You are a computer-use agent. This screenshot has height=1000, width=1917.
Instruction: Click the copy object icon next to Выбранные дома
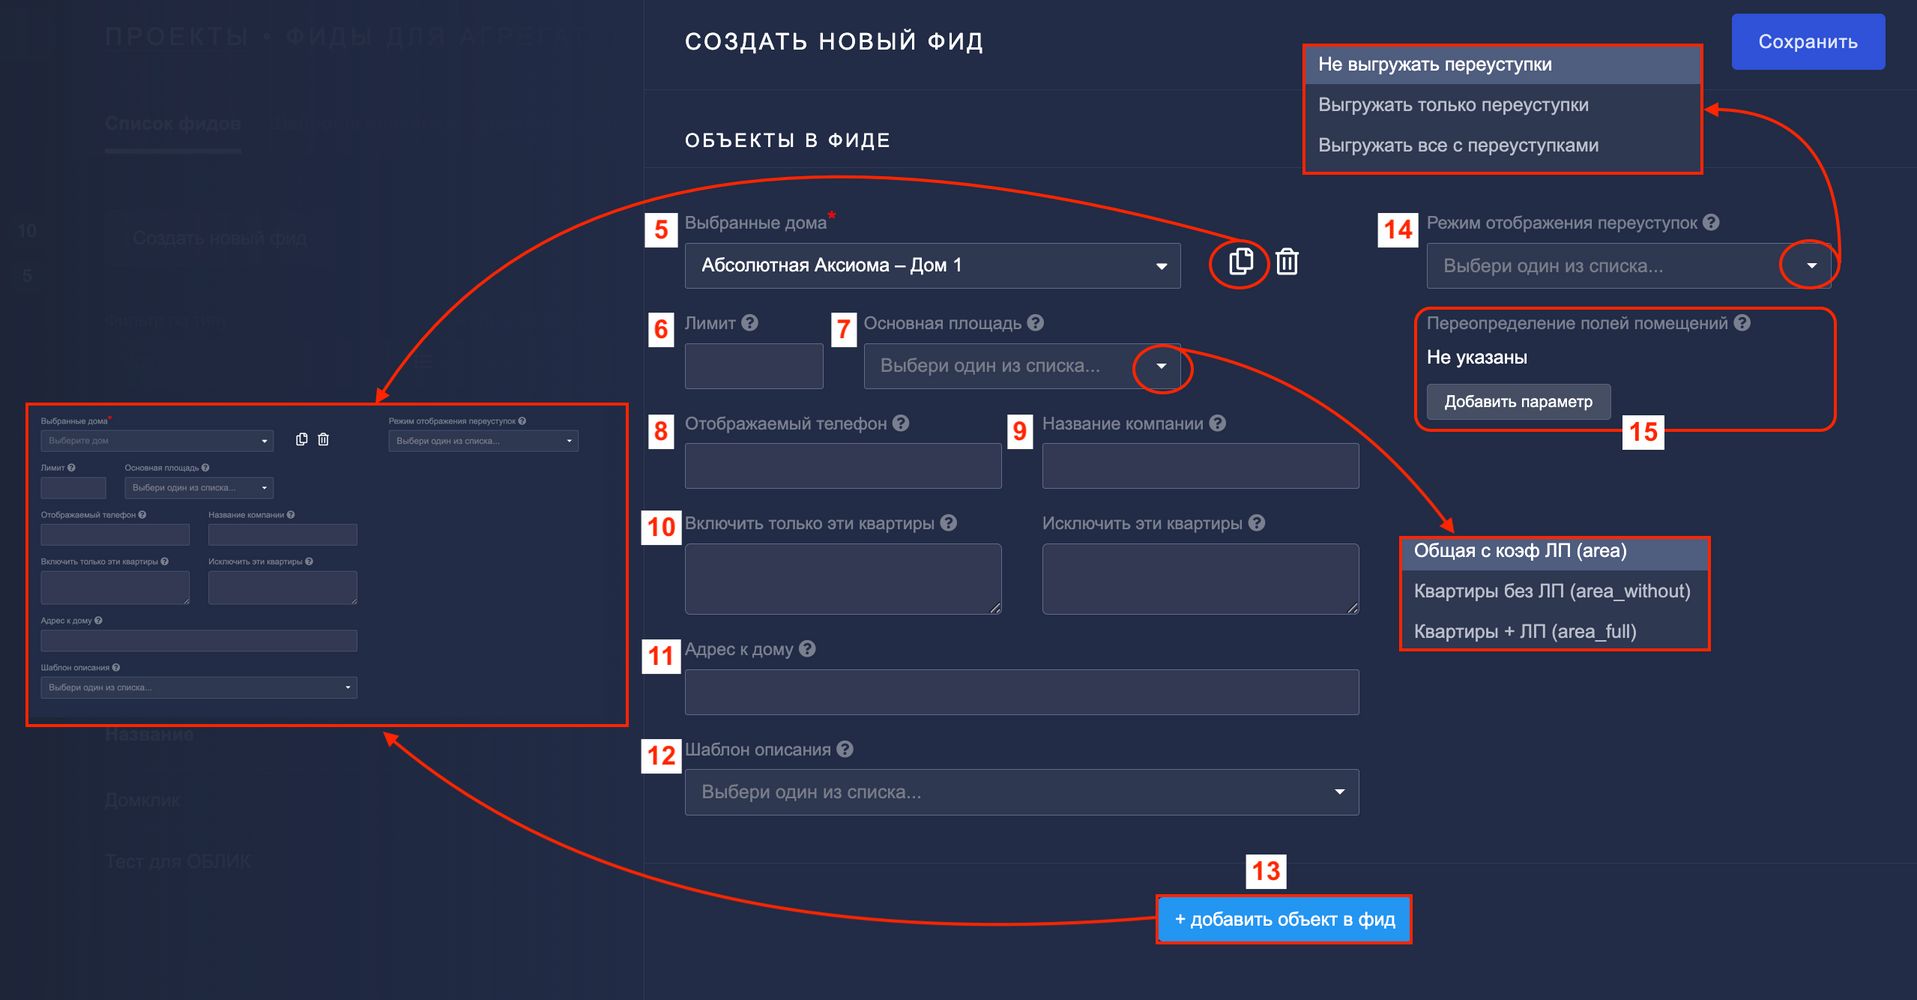click(1240, 262)
